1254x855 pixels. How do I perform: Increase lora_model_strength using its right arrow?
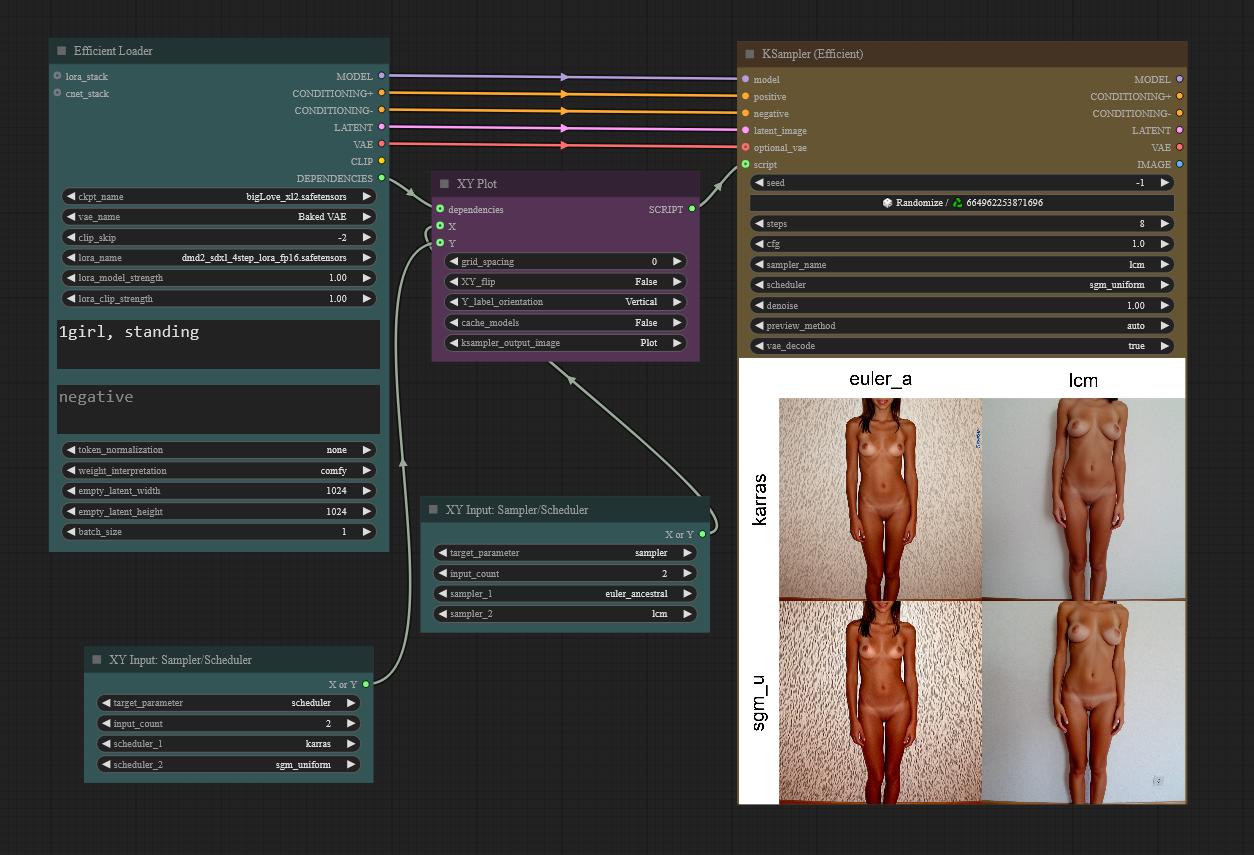(367, 278)
